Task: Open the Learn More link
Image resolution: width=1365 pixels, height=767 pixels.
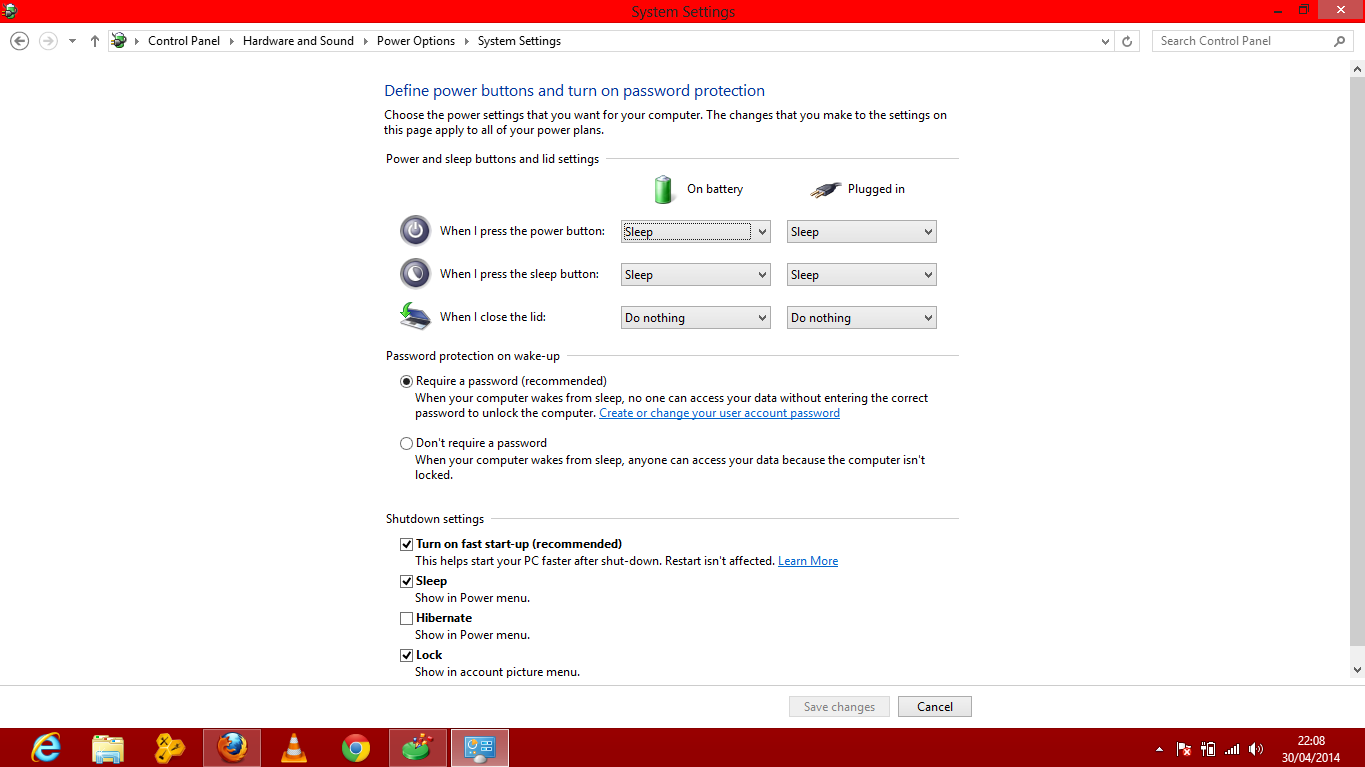Action: coord(808,561)
